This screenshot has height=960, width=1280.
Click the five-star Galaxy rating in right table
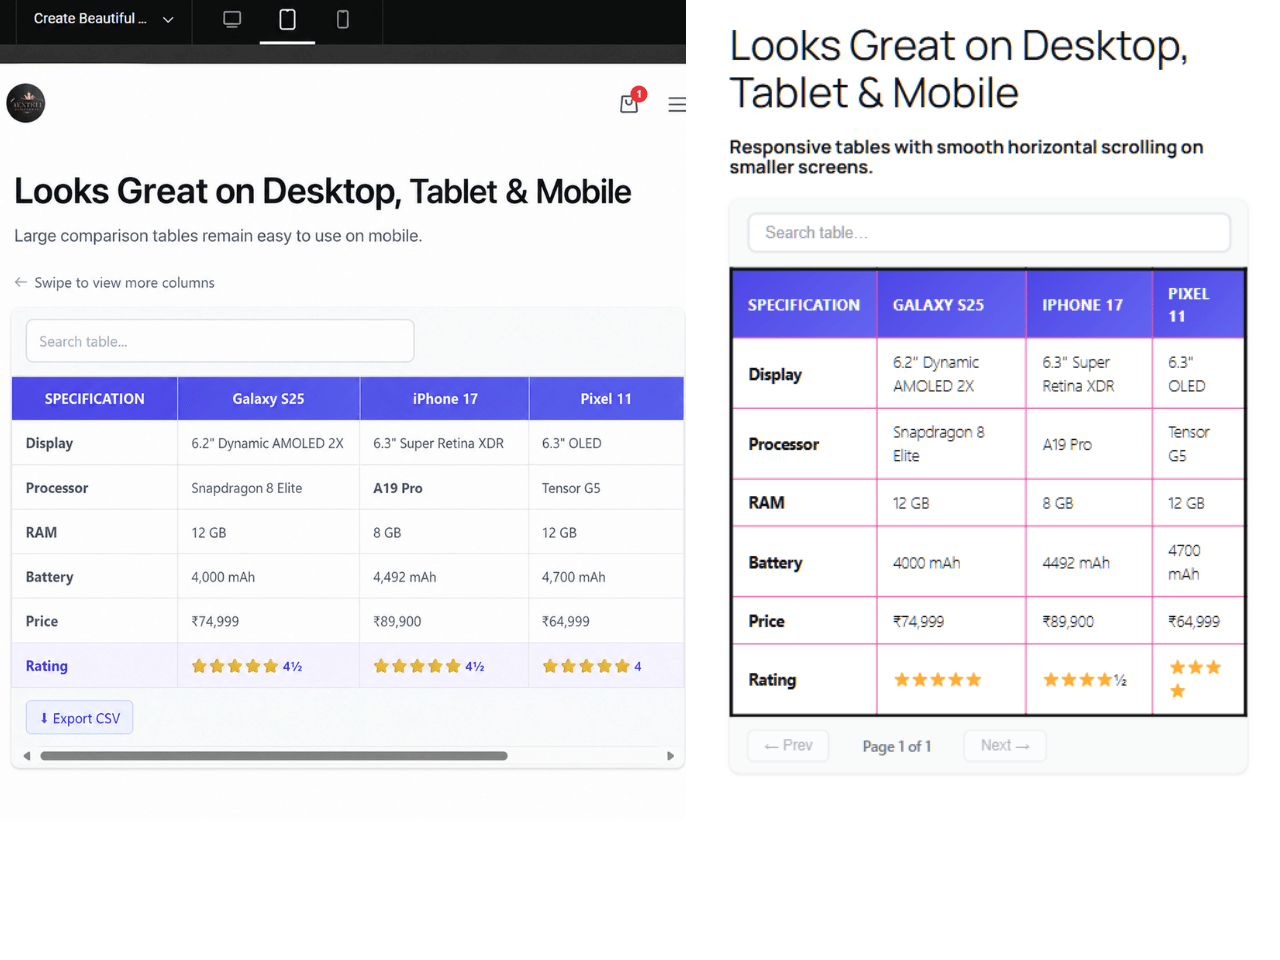click(x=937, y=680)
